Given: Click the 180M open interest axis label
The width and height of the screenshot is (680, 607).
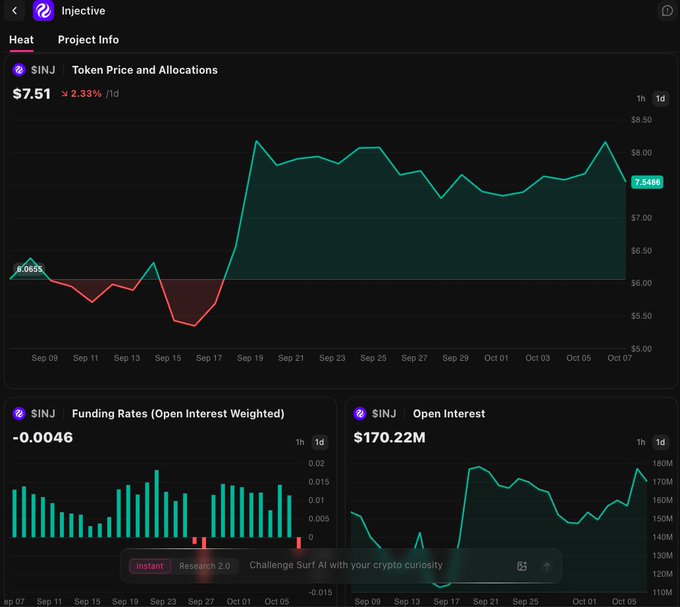Looking at the screenshot, I should pyautogui.click(x=662, y=463).
